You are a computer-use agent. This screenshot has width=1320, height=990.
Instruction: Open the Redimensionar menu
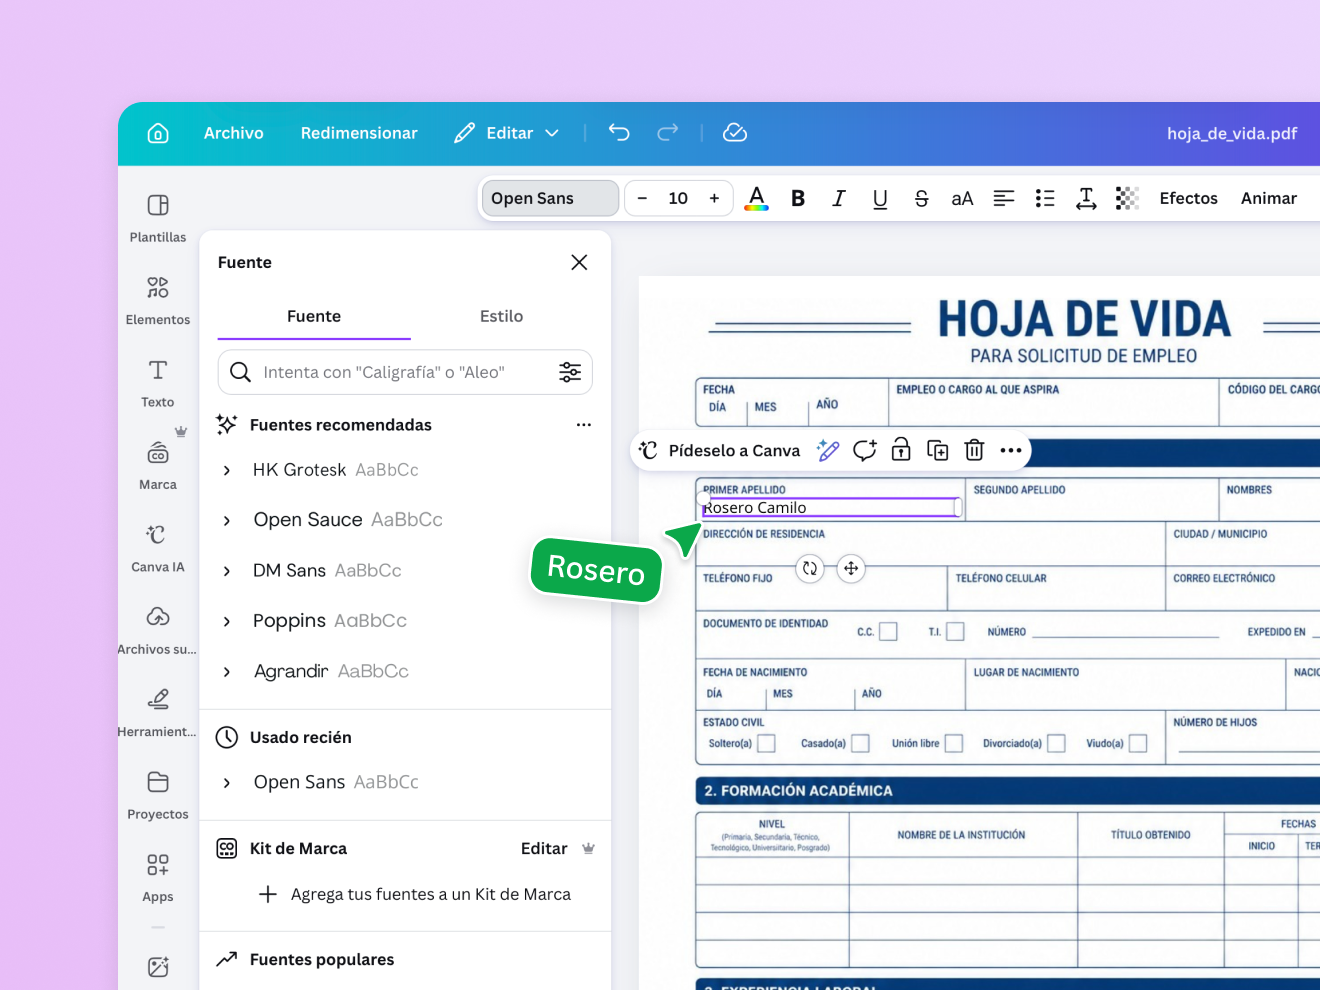pos(359,133)
